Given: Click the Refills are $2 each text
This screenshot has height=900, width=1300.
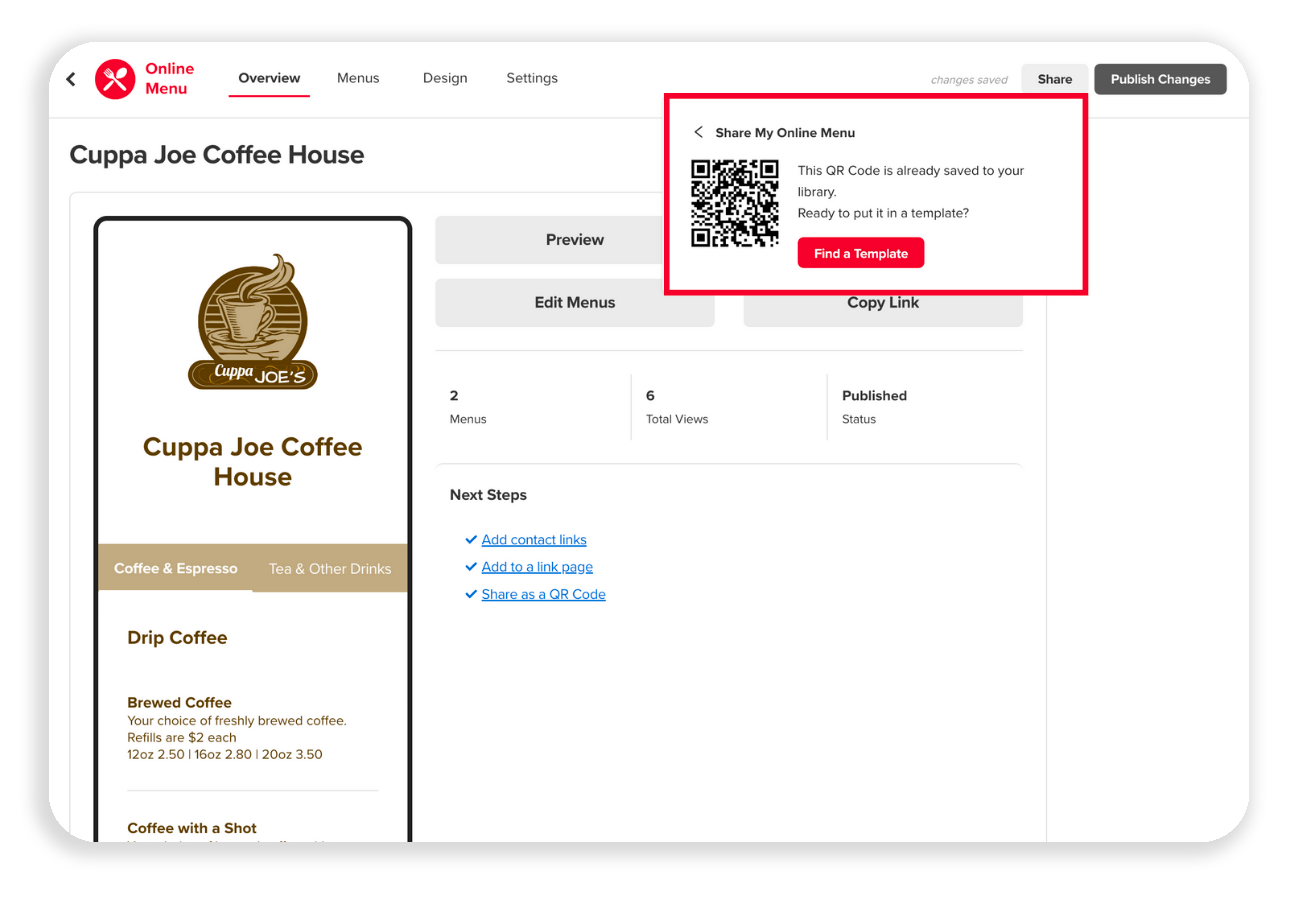Looking at the screenshot, I should tap(182, 737).
